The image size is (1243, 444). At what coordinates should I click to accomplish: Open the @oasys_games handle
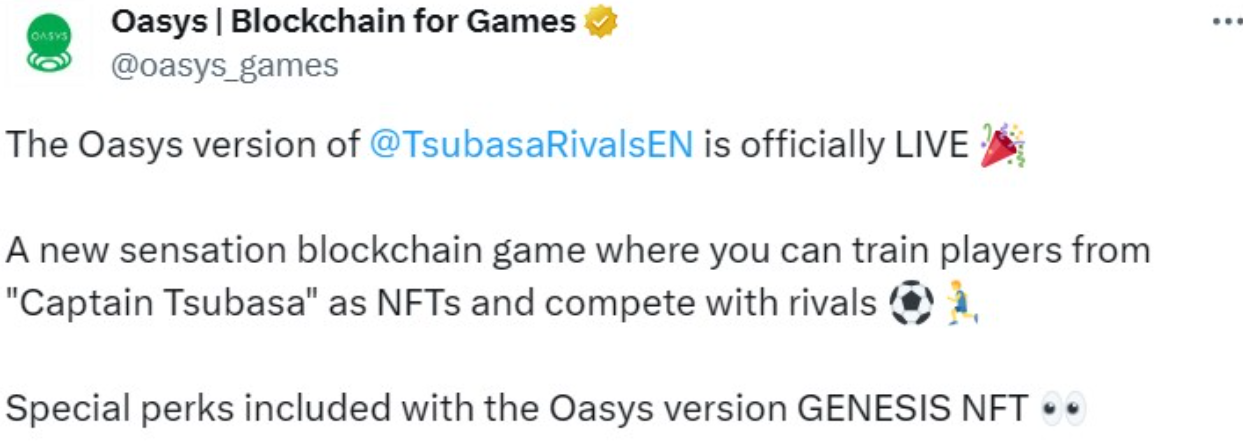(x=224, y=66)
